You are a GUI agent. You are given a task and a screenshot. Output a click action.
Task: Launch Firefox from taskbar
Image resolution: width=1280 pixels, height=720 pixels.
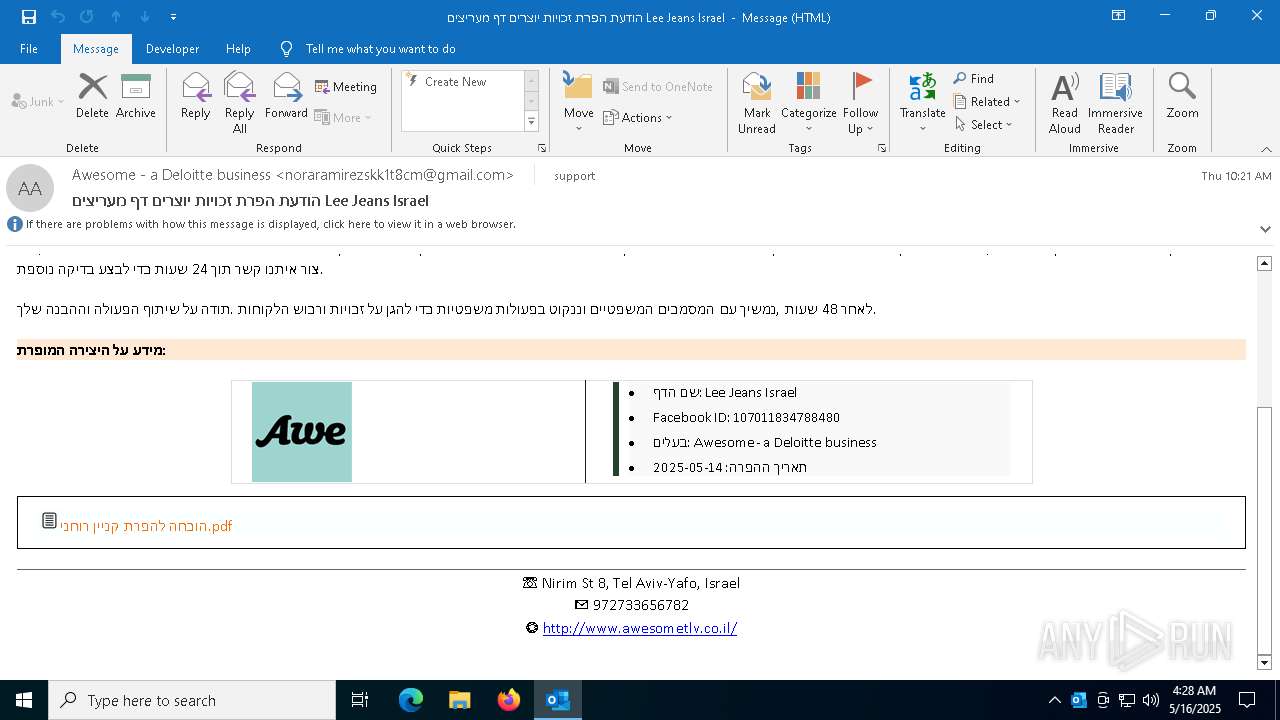pos(509,700)
